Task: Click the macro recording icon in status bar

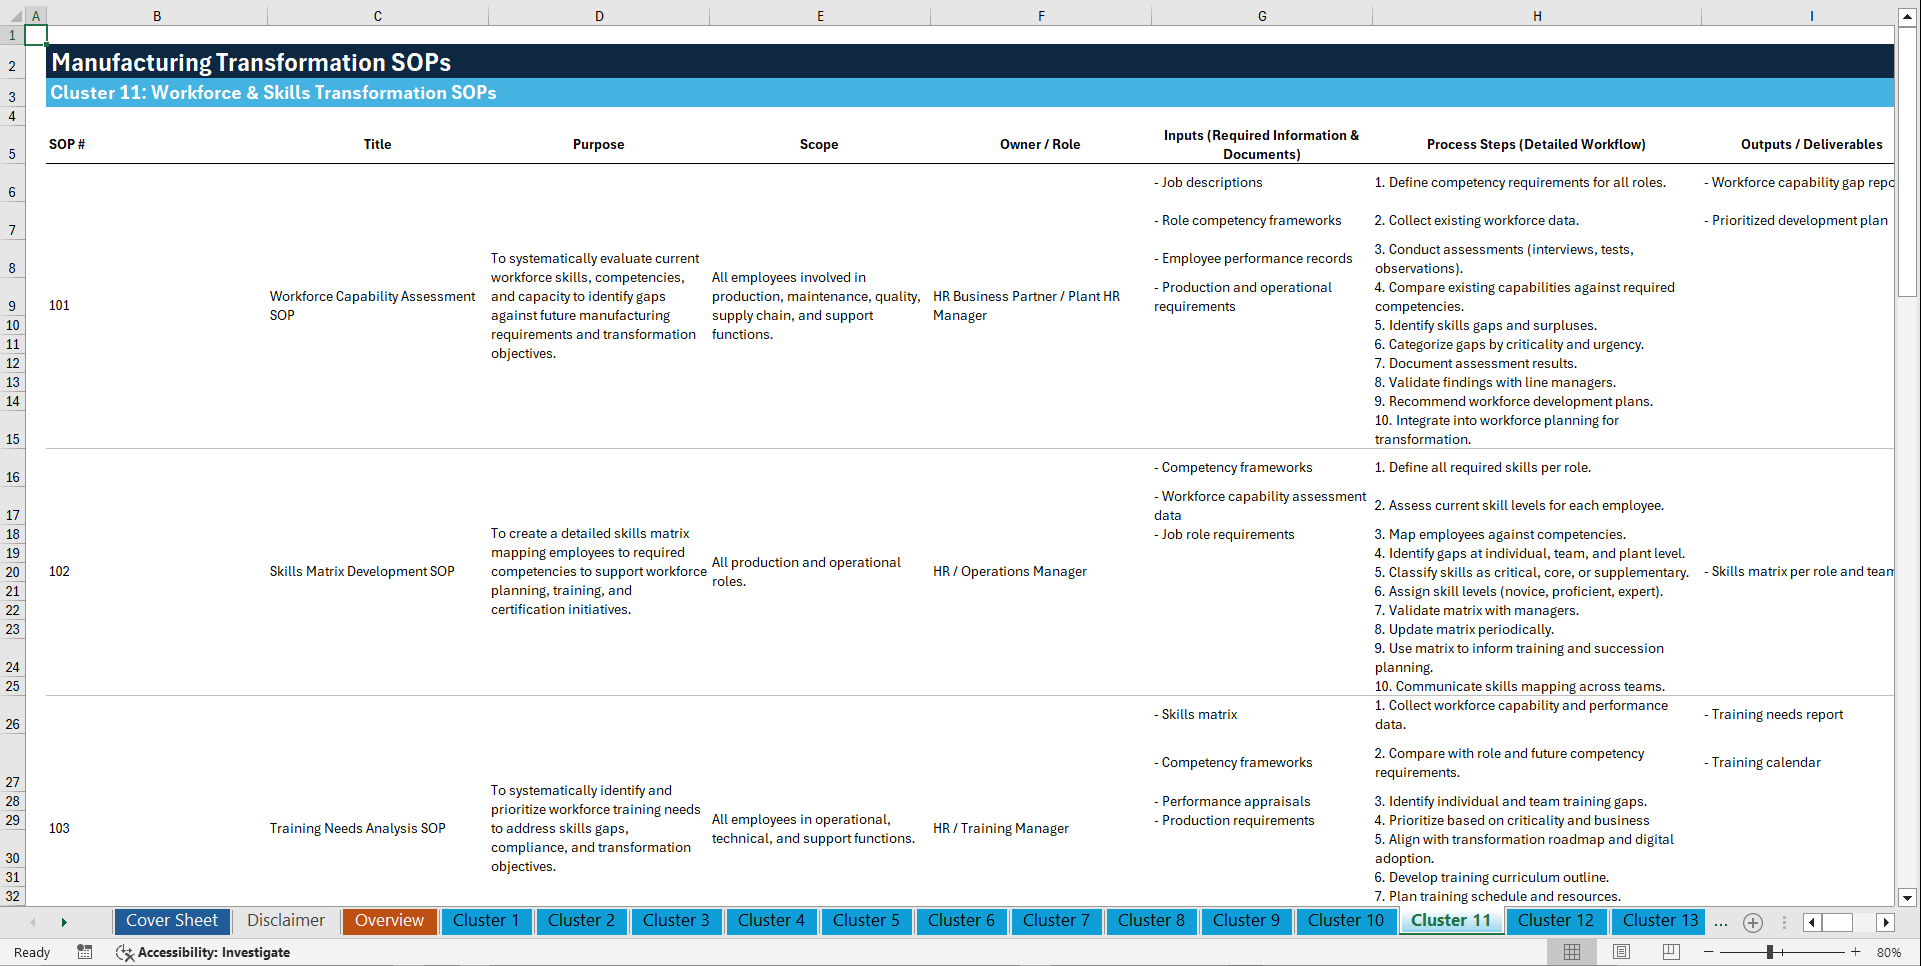Action: (x=85, y=952)
